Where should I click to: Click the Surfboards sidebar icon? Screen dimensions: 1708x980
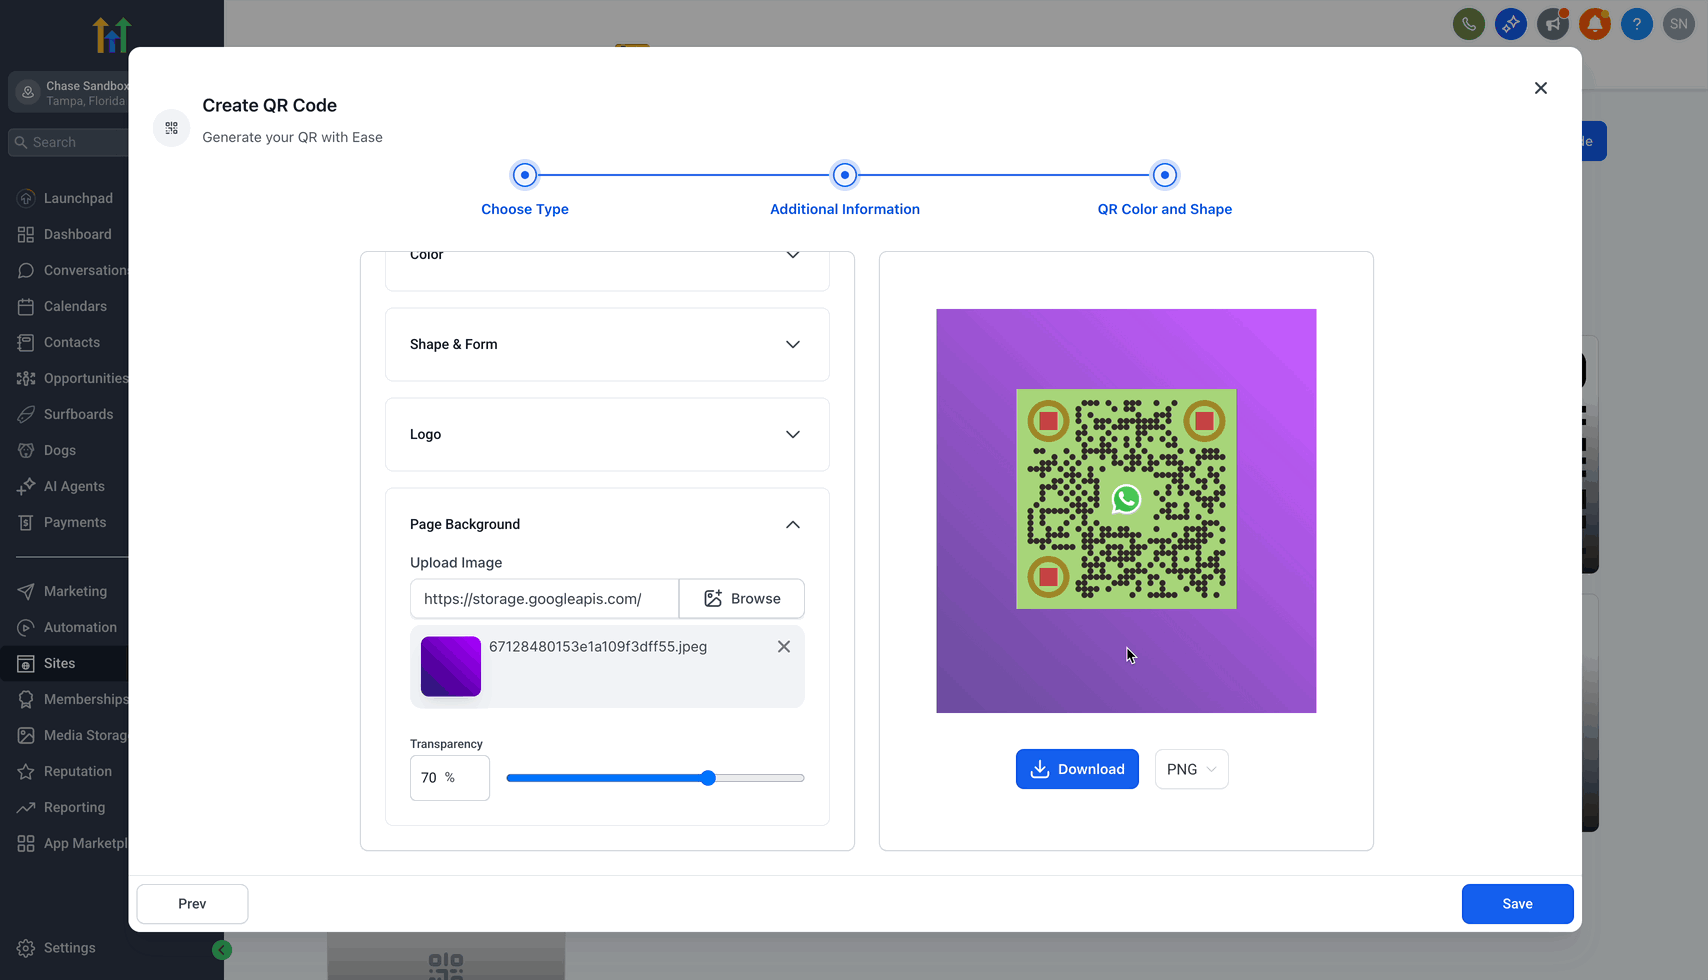click(x=26, y=414)
